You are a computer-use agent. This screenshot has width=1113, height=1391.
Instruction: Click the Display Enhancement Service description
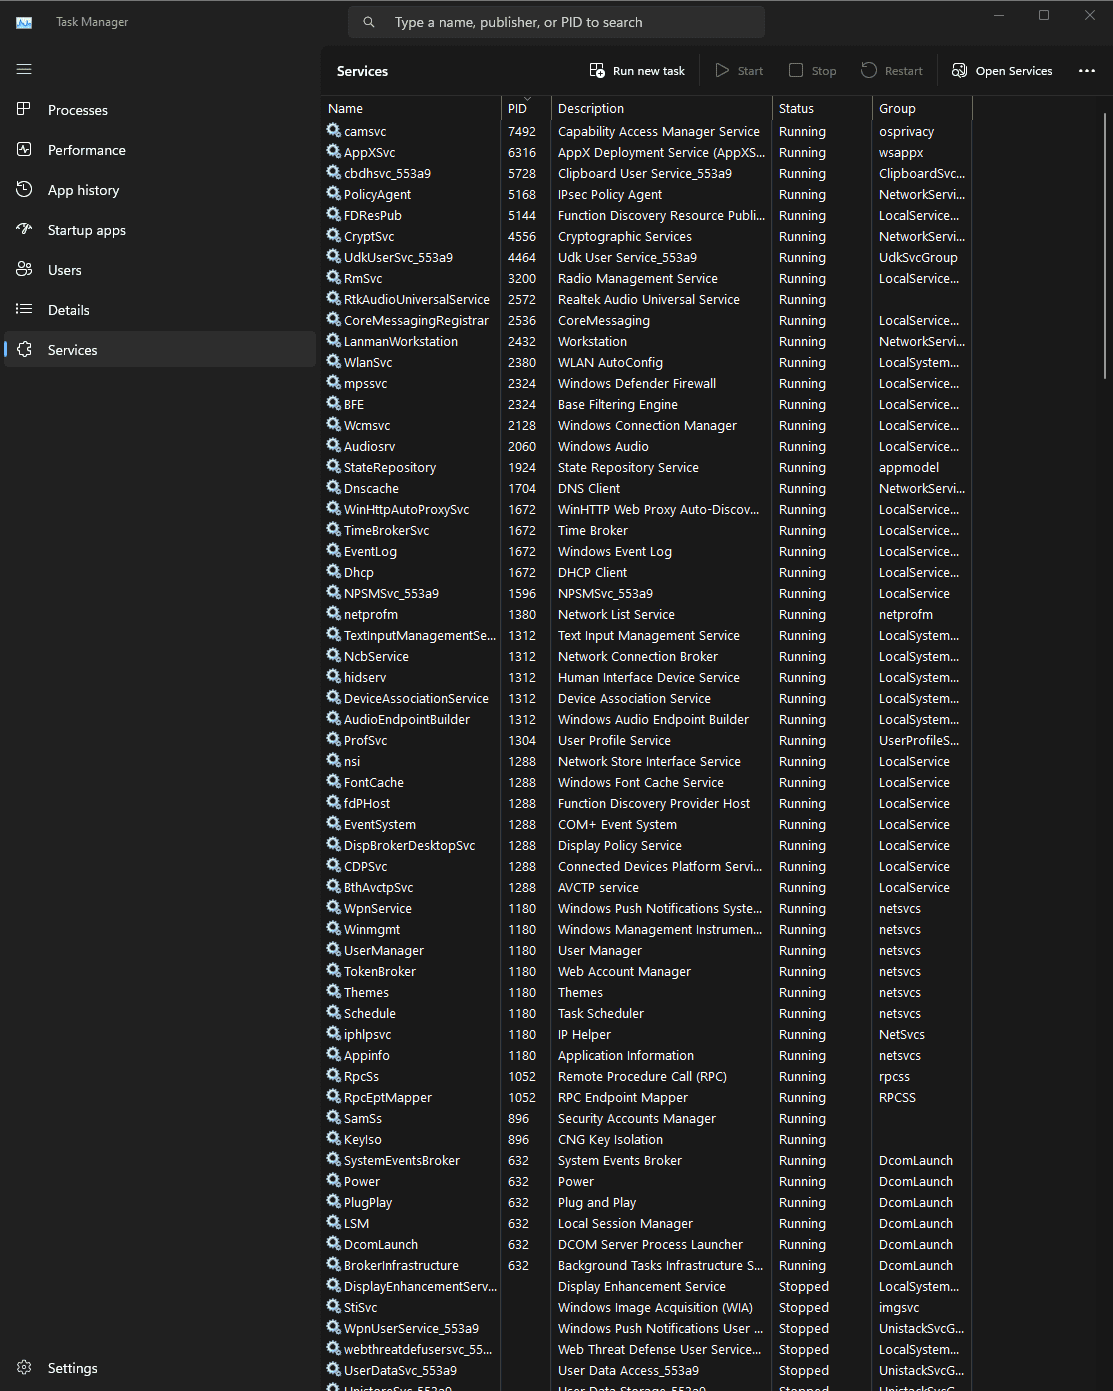coord(642,1287)
